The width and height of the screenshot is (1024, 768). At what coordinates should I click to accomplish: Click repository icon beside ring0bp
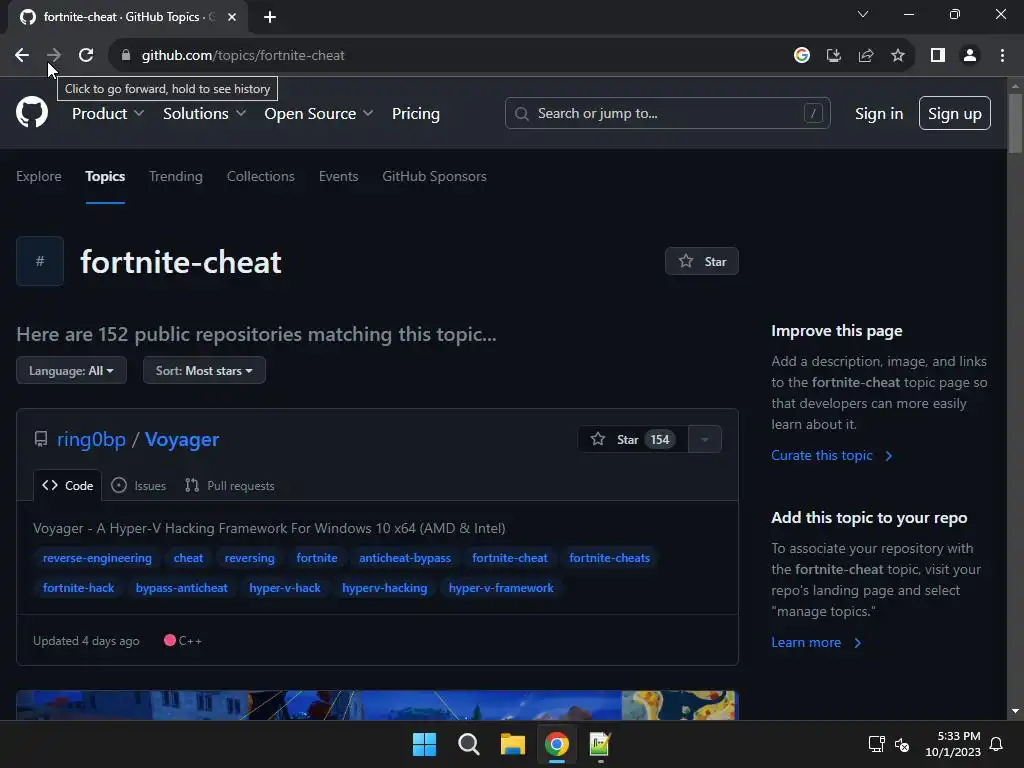pos(40,440)
